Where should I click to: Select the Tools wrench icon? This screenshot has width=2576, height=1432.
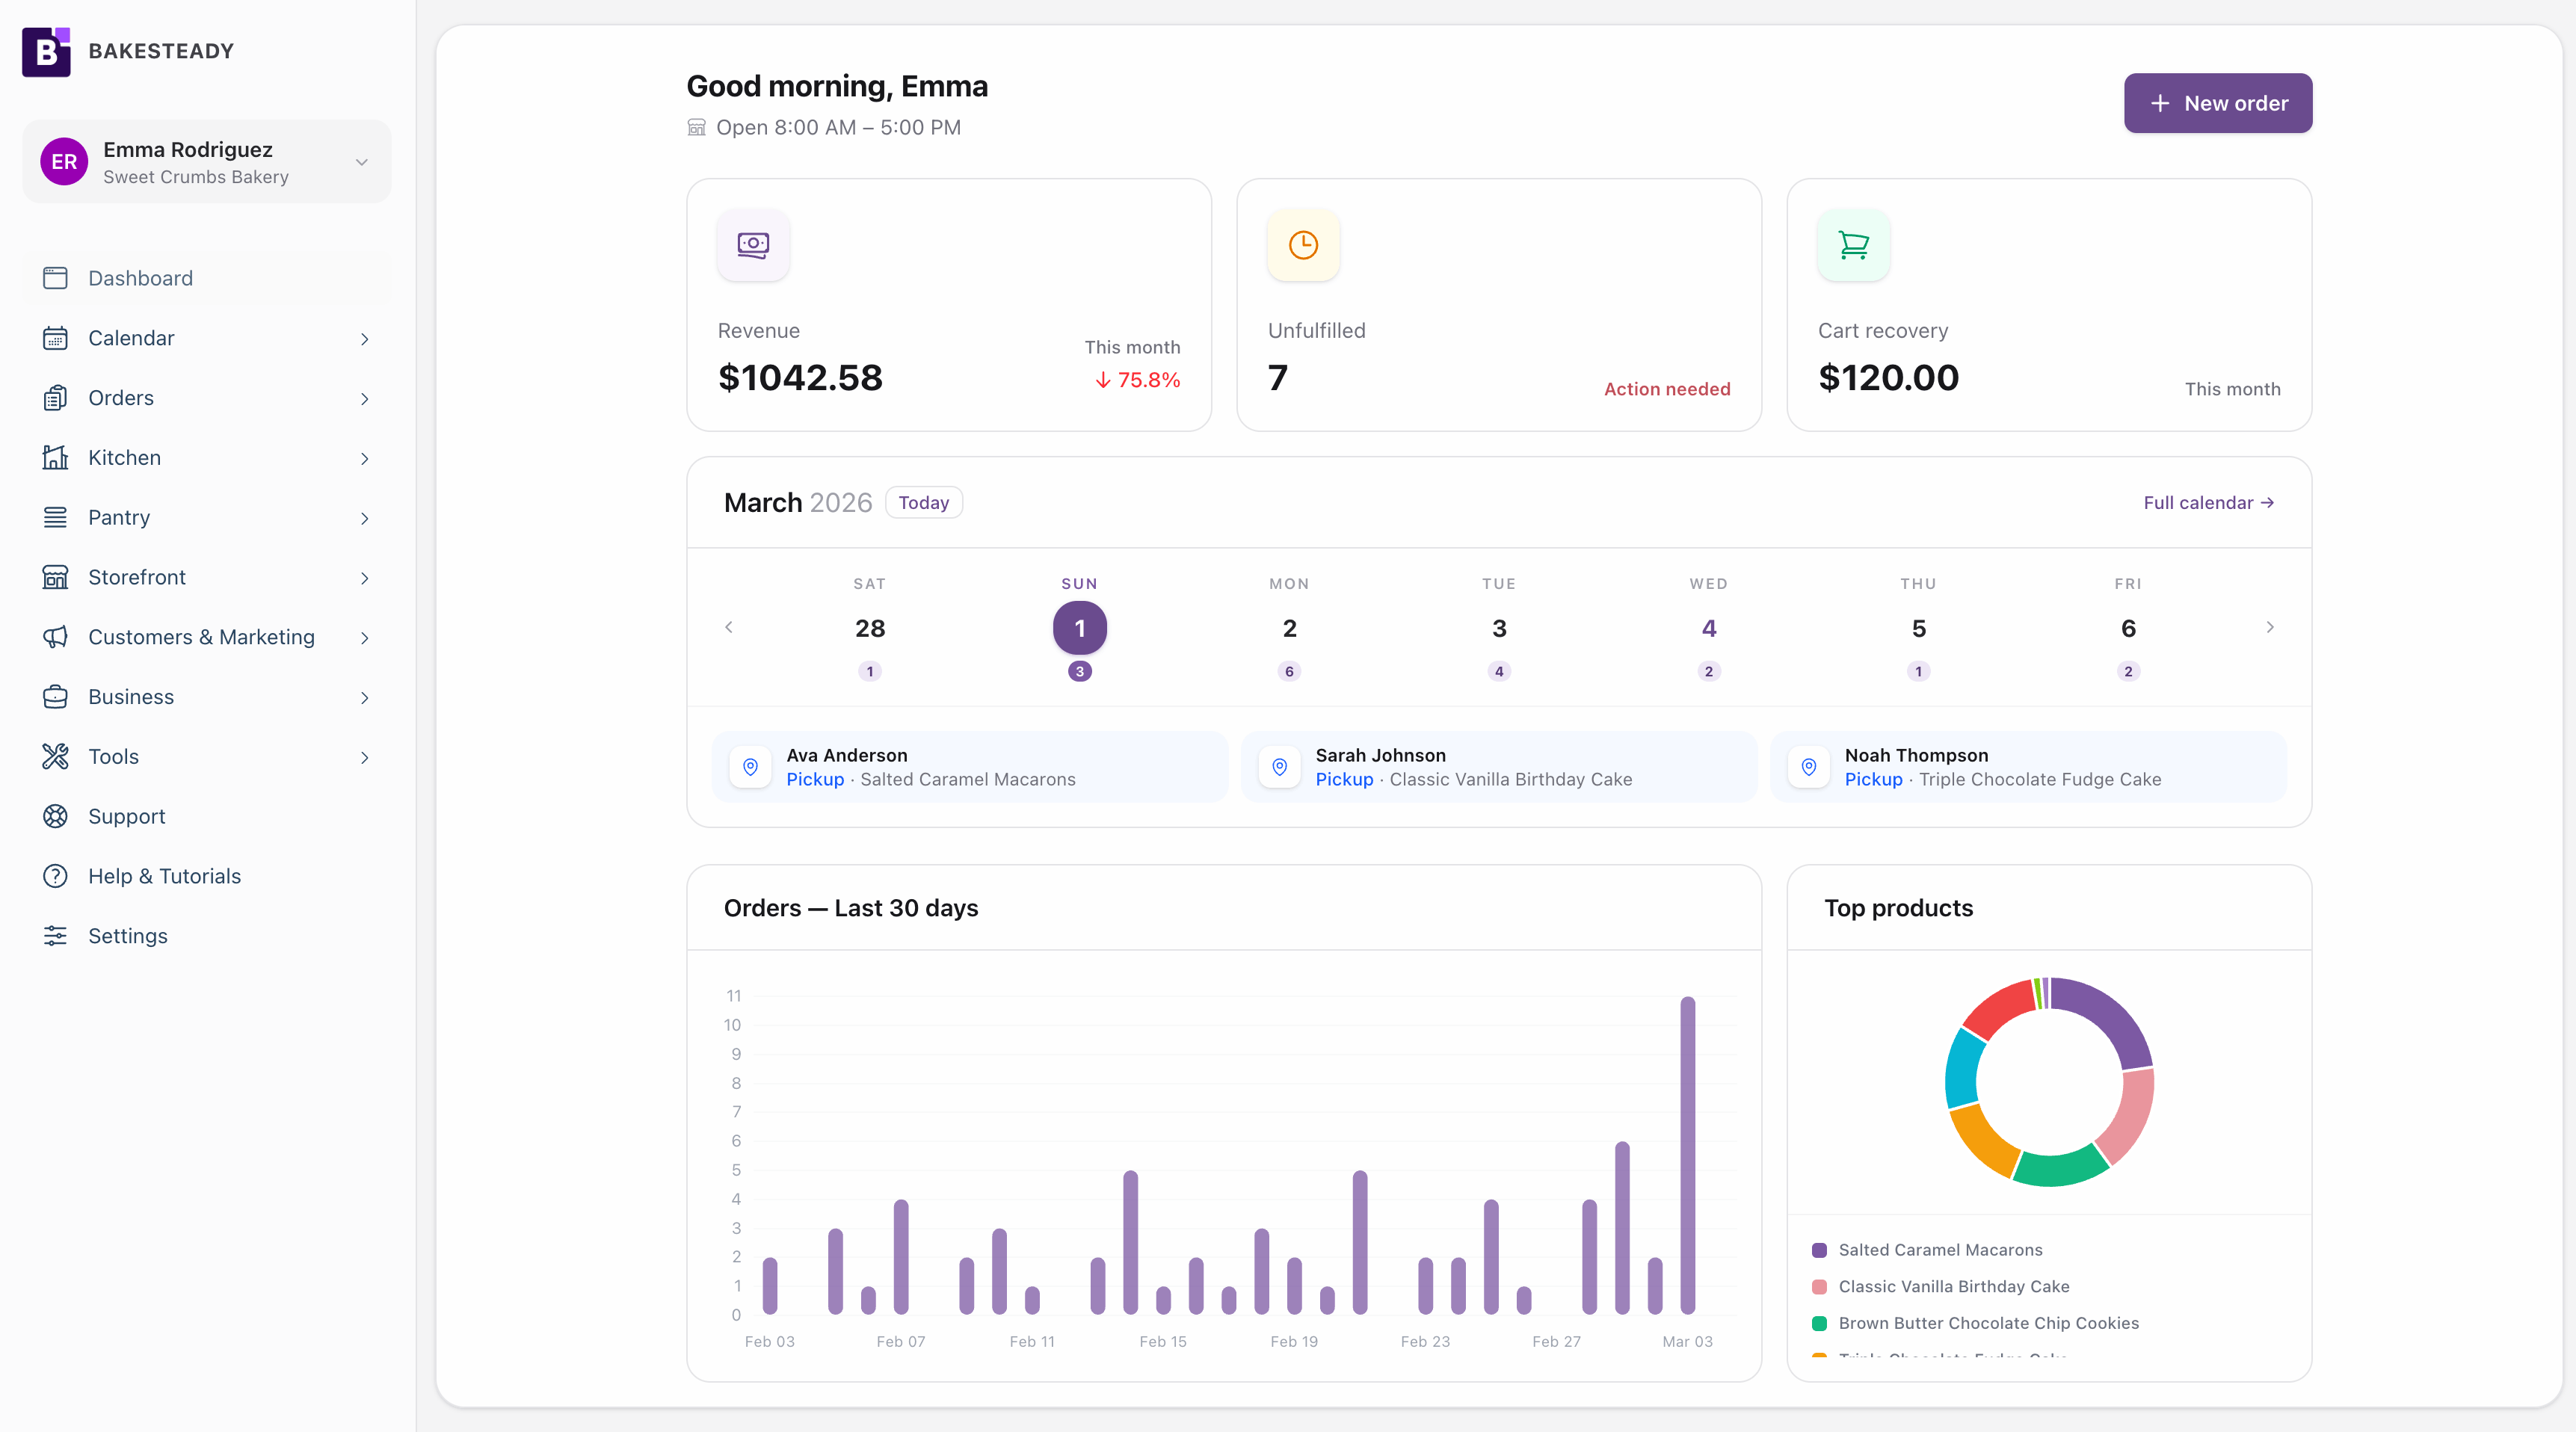56,756
